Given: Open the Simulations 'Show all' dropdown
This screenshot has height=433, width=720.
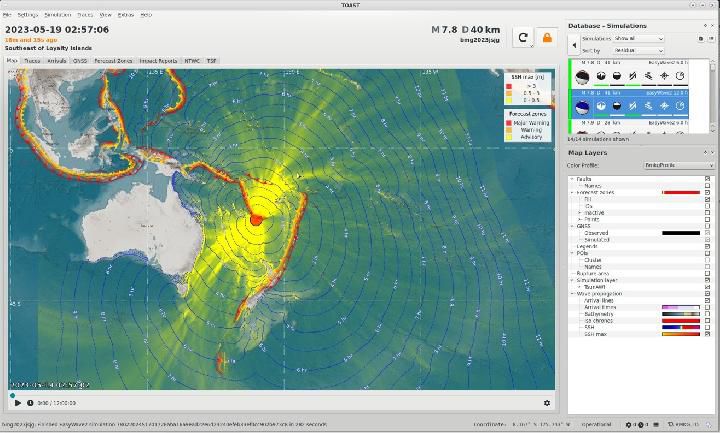Looking at the screenshot, I should (x=638, y=39).
